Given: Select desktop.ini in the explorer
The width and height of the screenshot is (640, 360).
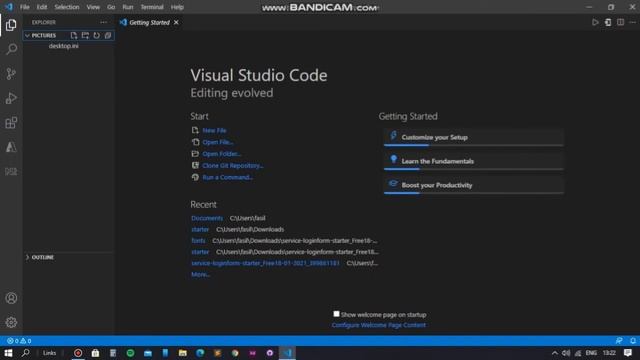Looking at the screenshot, I should click(64, 46).
